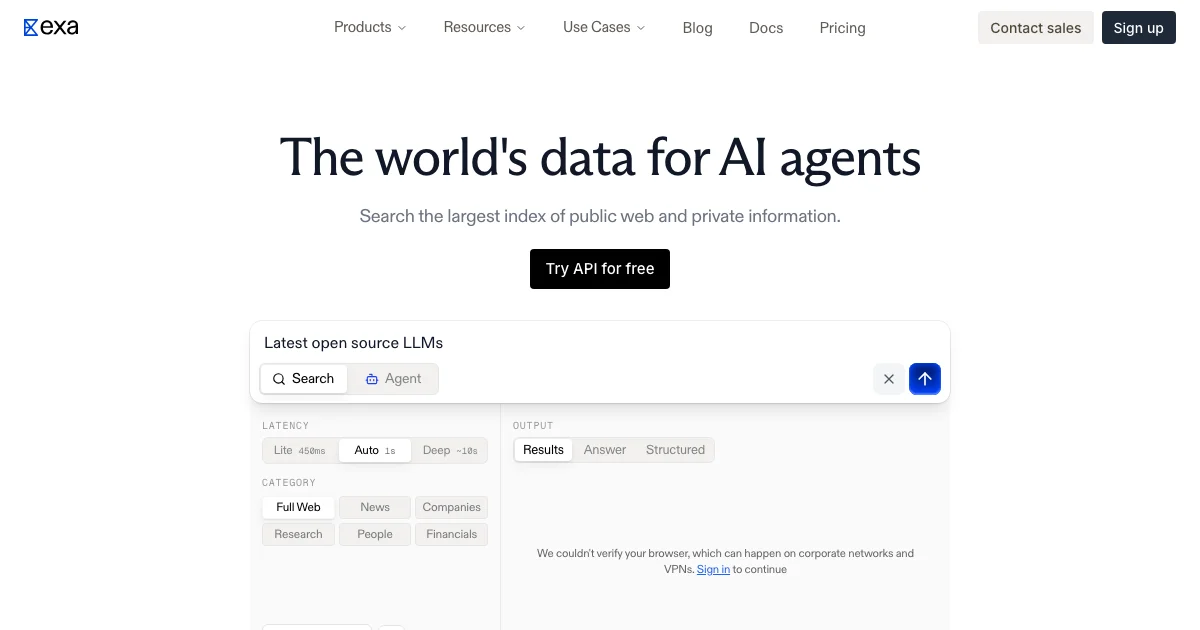Clear the search query with X icon
The height and width of the screenshot is (630, 1200).
(x=889, y=379)
